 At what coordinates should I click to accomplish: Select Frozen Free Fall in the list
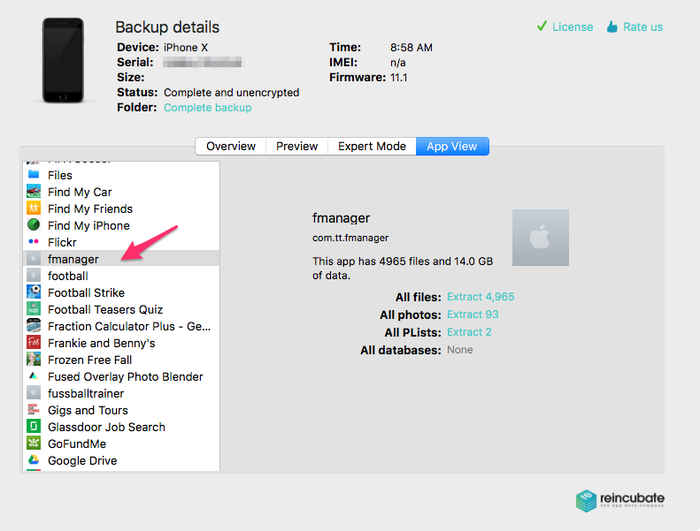[121, 360]
